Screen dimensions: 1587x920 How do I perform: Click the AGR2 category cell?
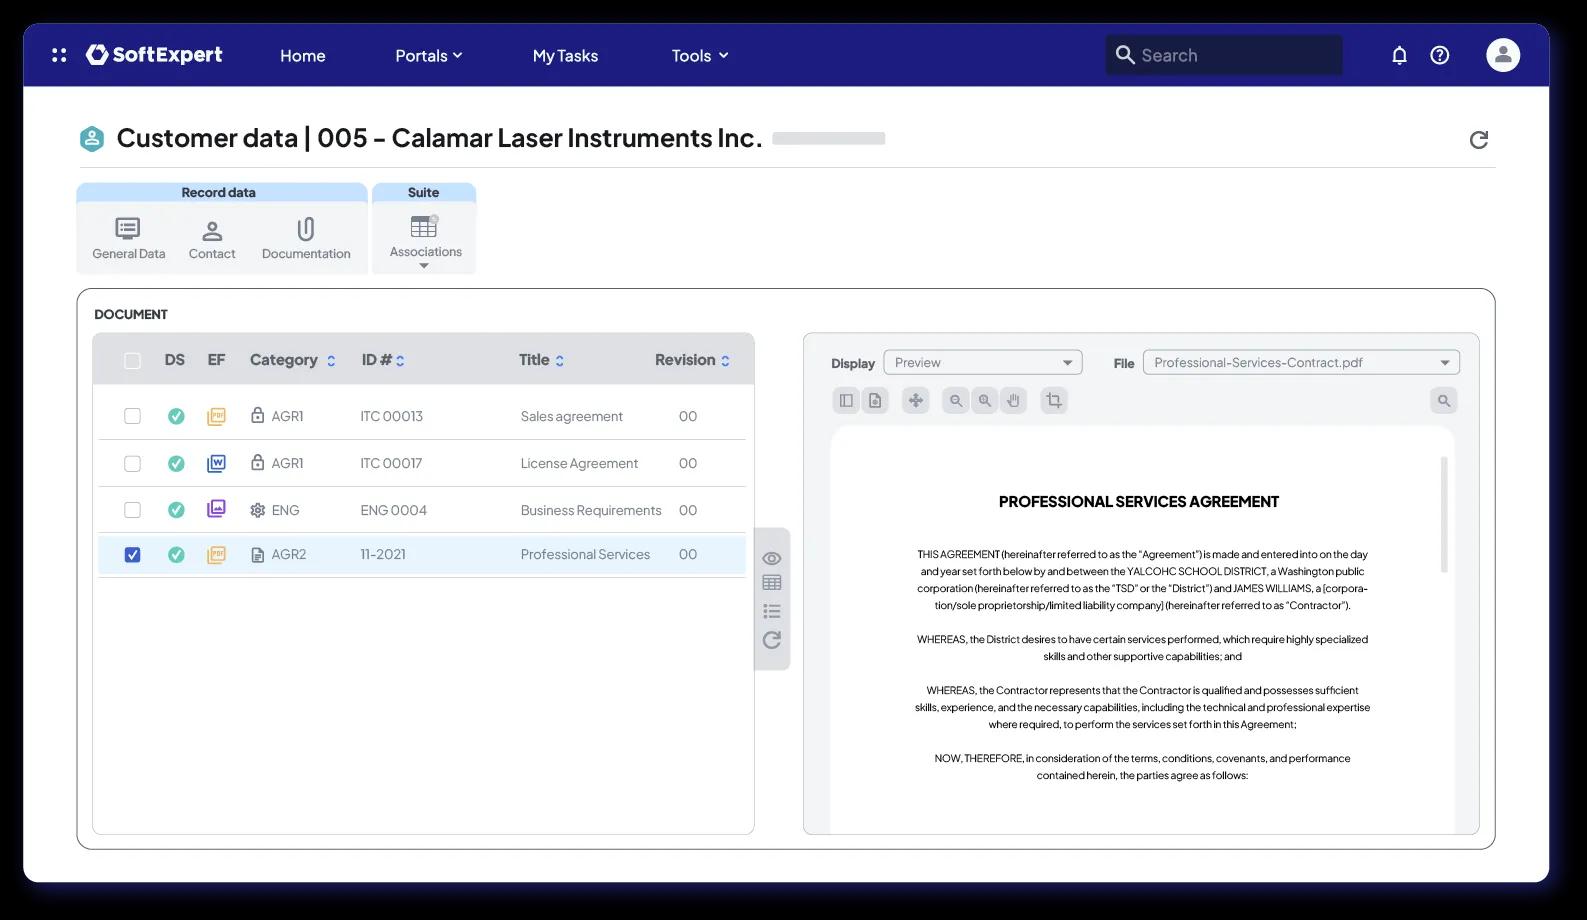278,554
